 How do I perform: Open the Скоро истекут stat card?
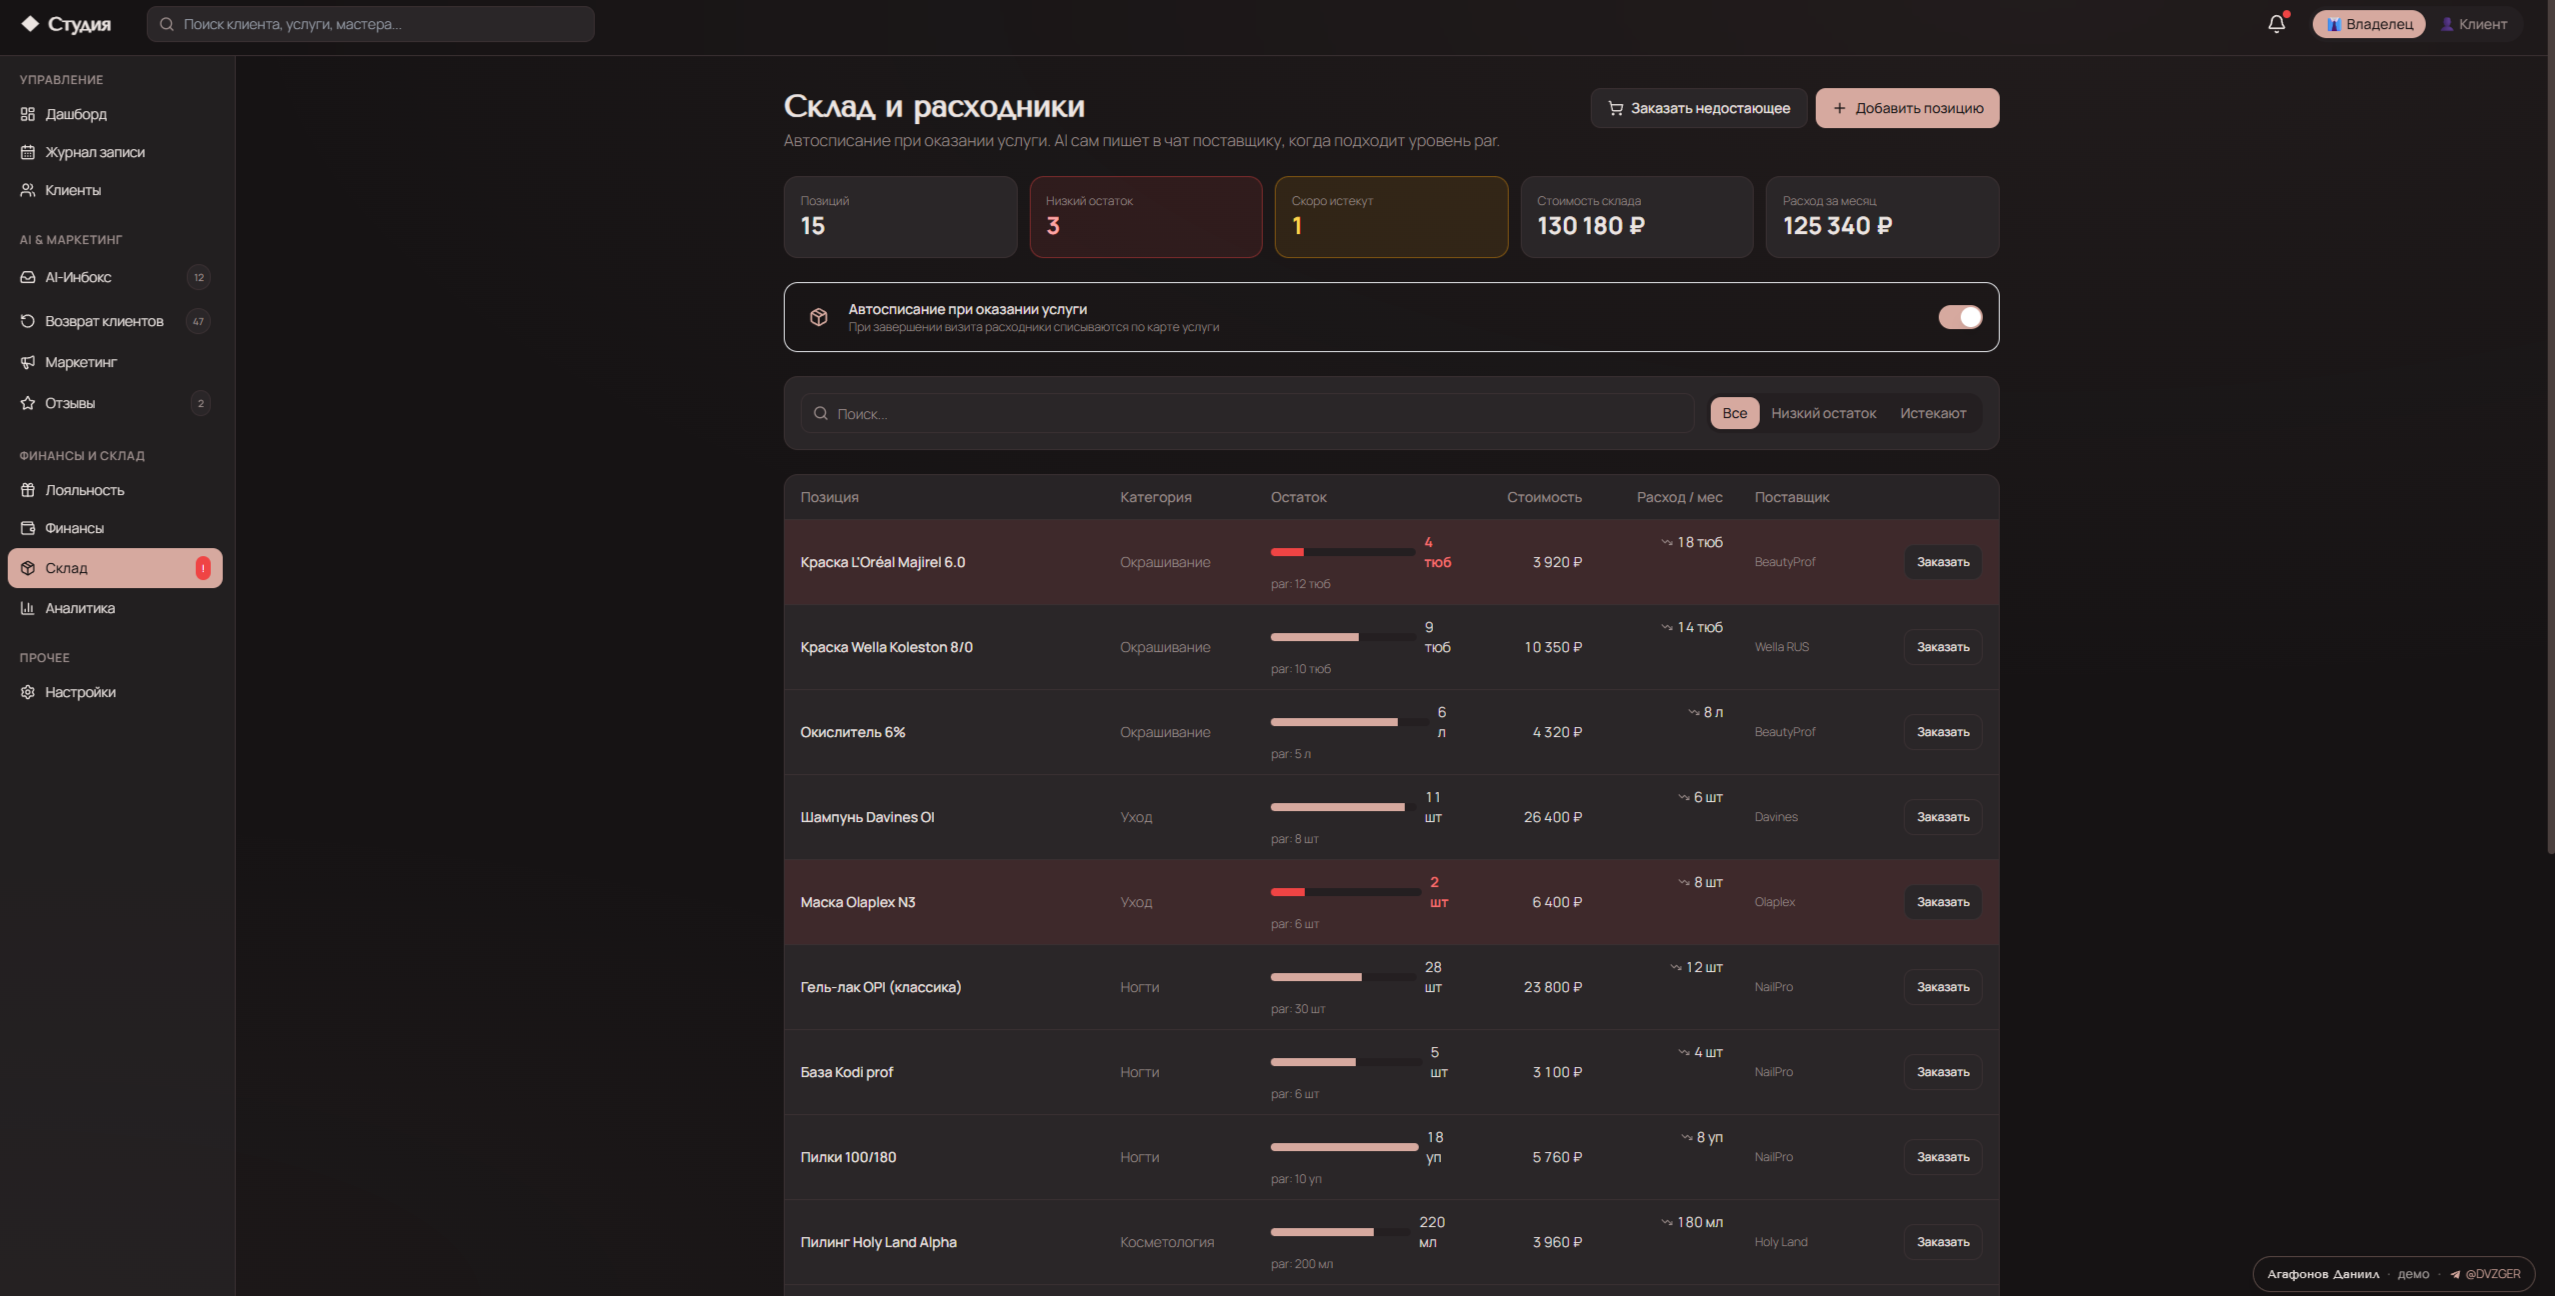1391,217
